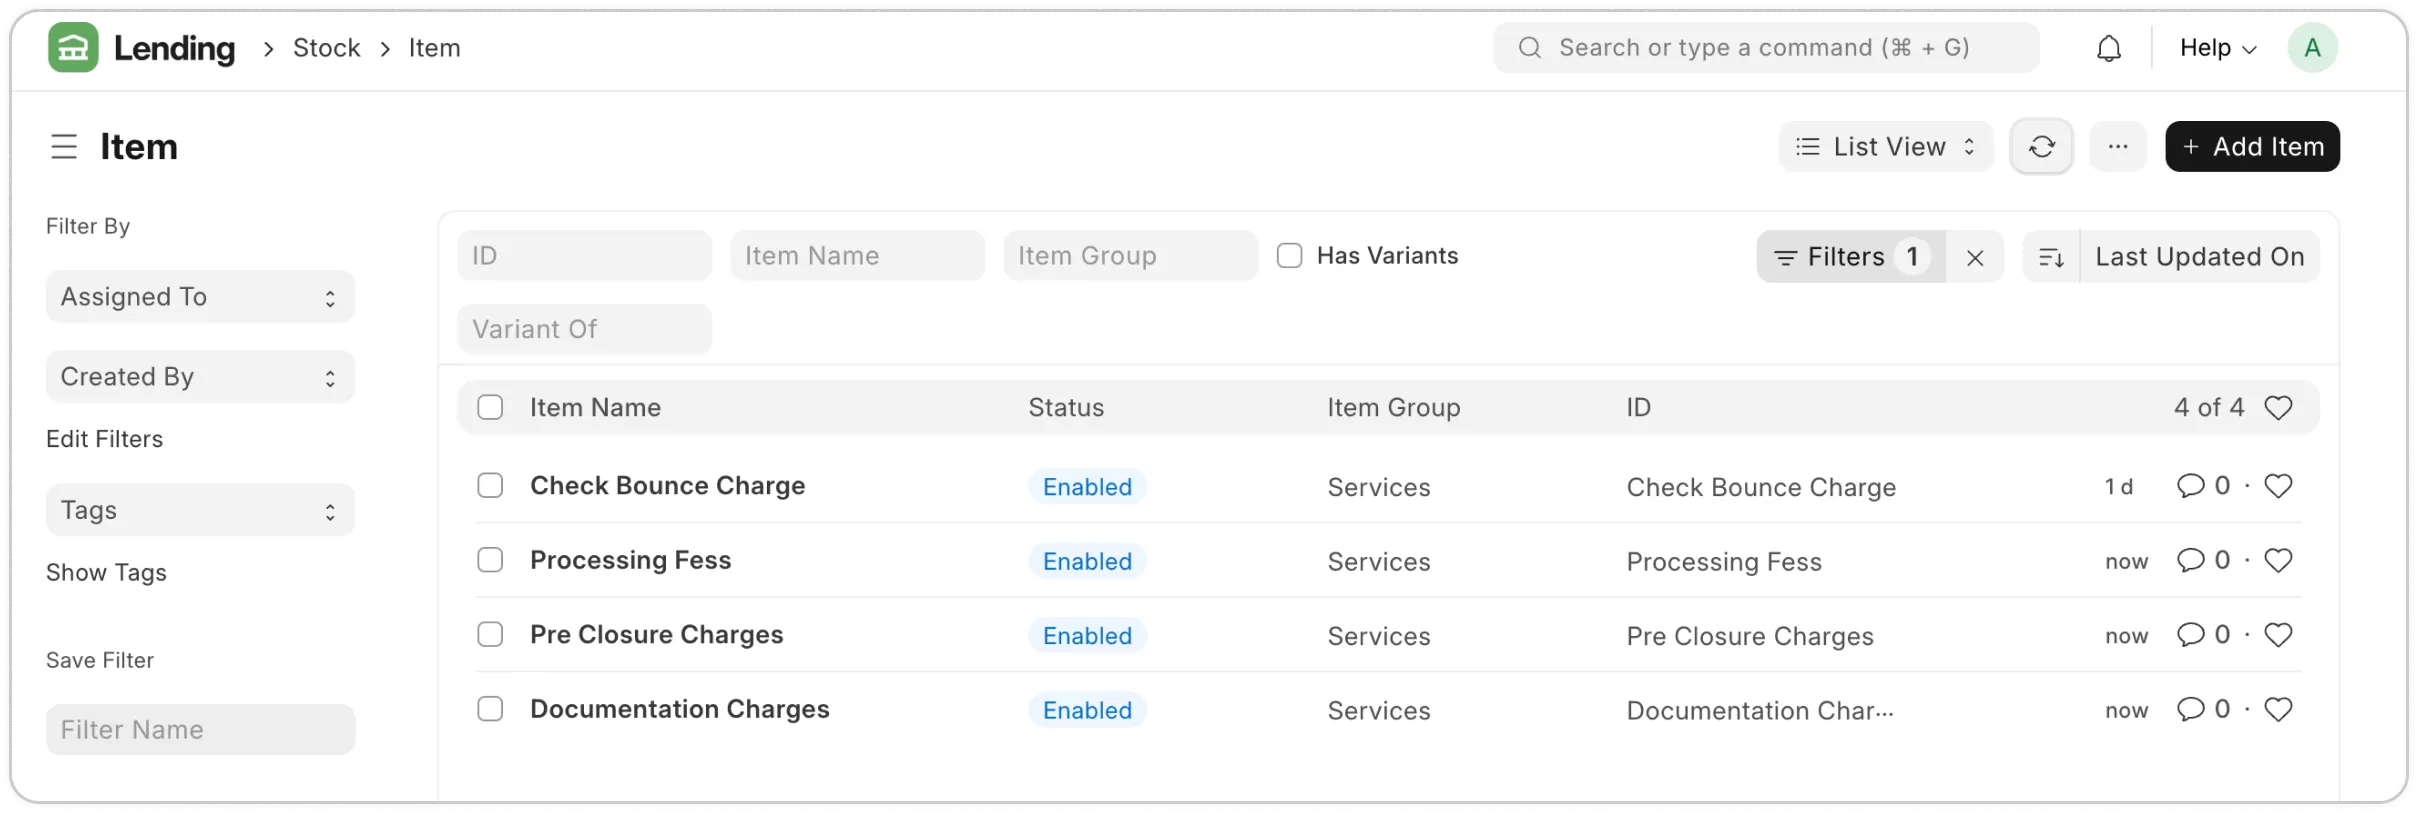Click the comment icon for Processing Fess
The image size is (2418, 813).
(x=2190, y=560)
